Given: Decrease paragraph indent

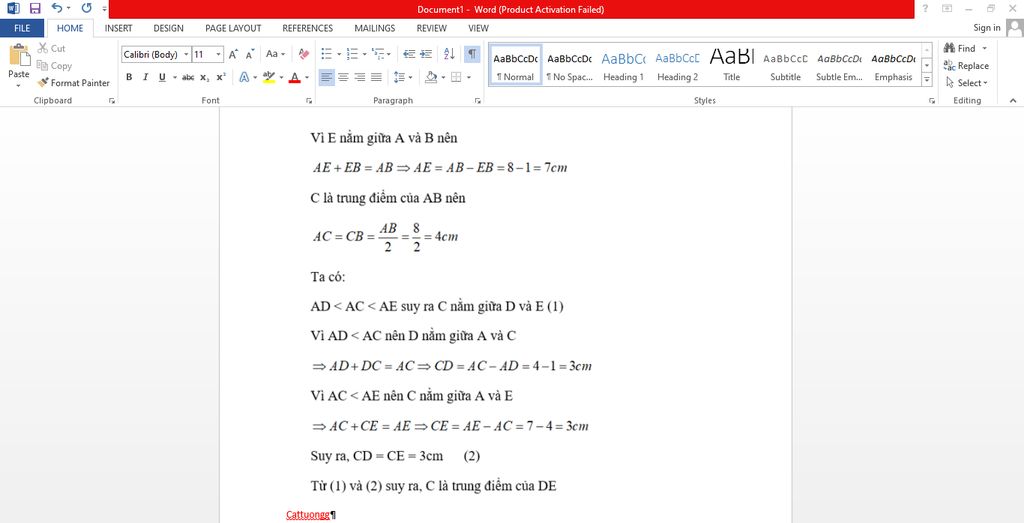Looking at the screenshot, I should tap(409, 54).
